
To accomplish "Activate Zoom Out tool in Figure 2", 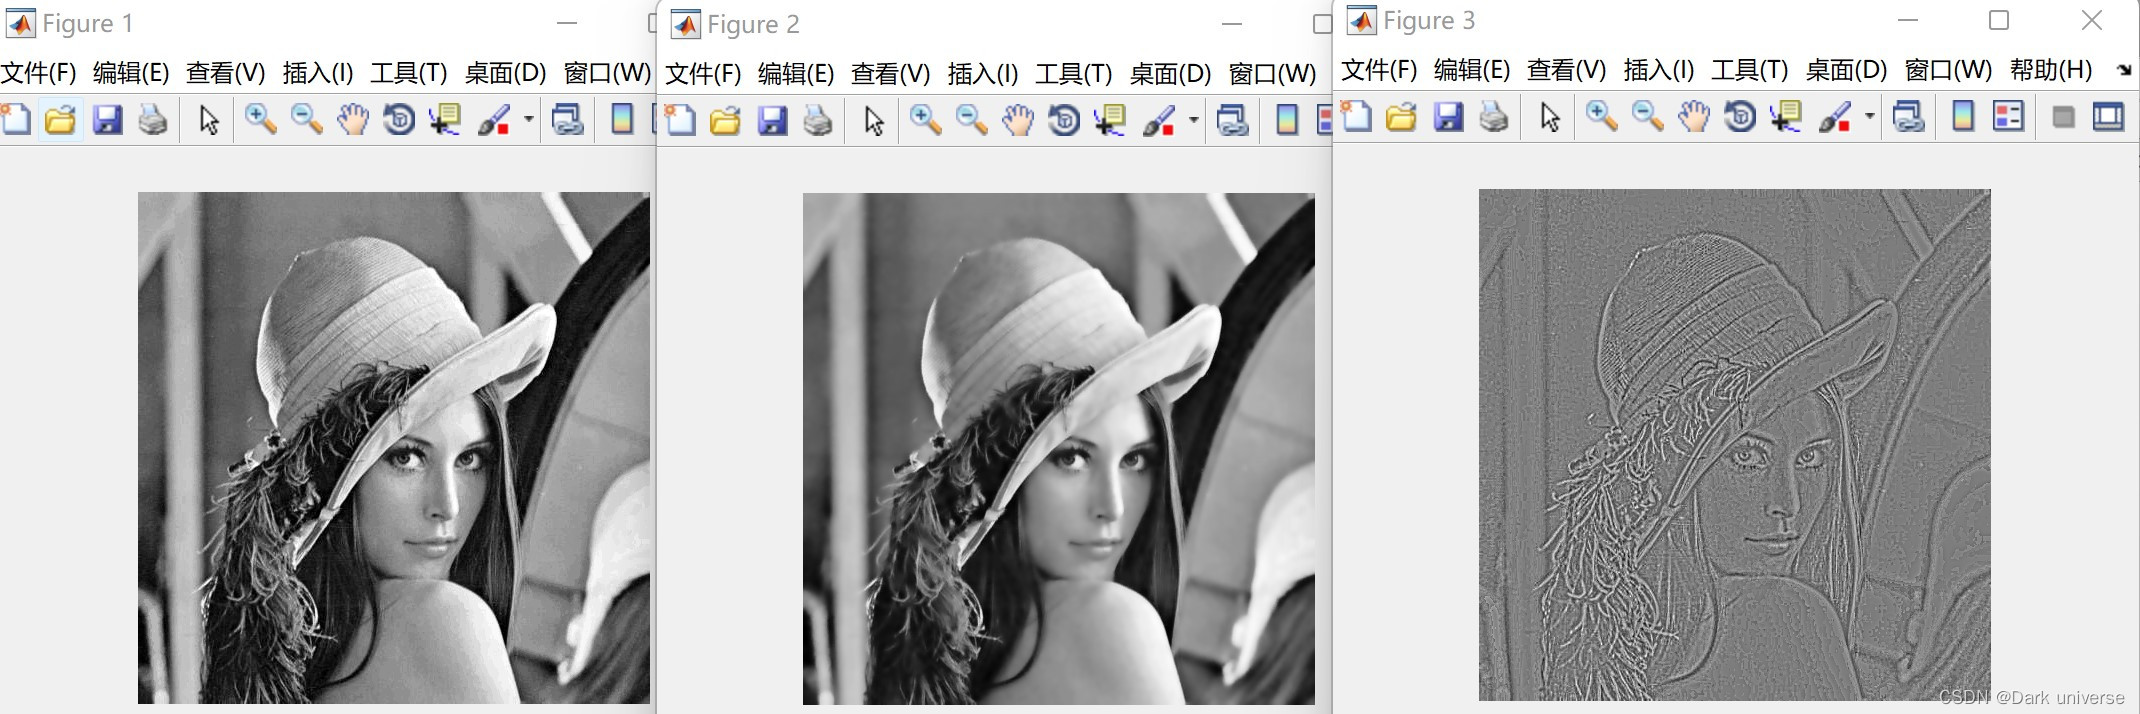I will pos(971,120).
